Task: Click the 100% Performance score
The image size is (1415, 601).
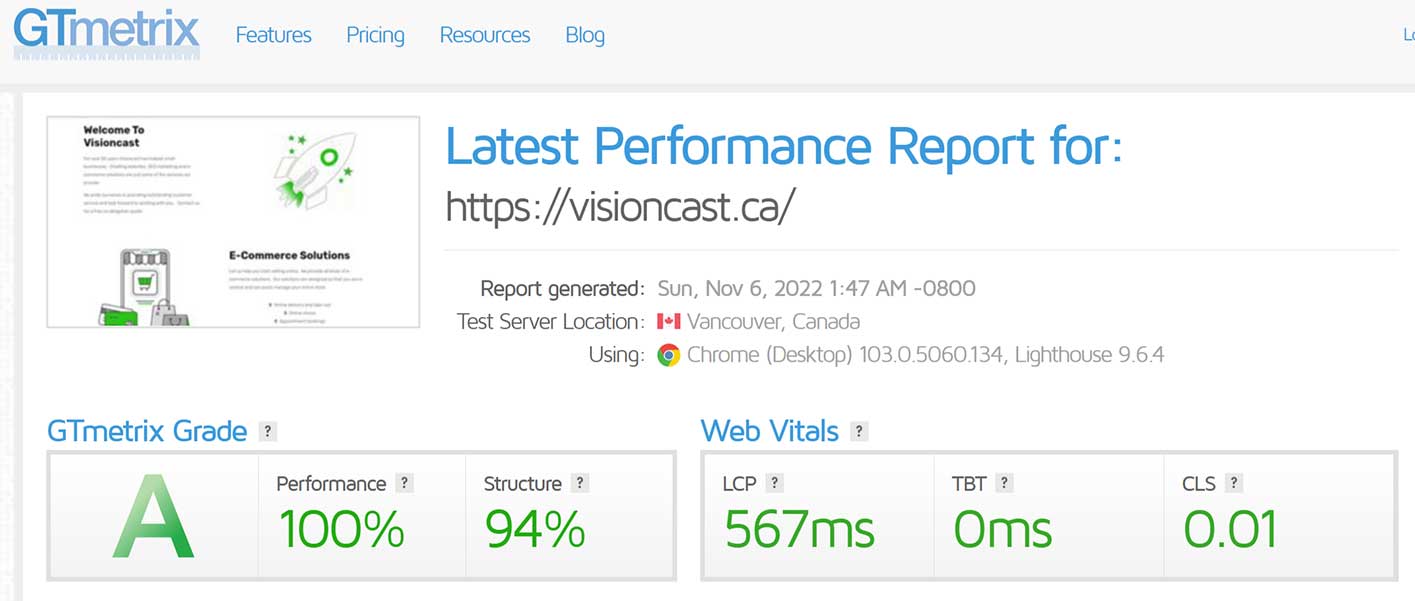Action: 341,529
